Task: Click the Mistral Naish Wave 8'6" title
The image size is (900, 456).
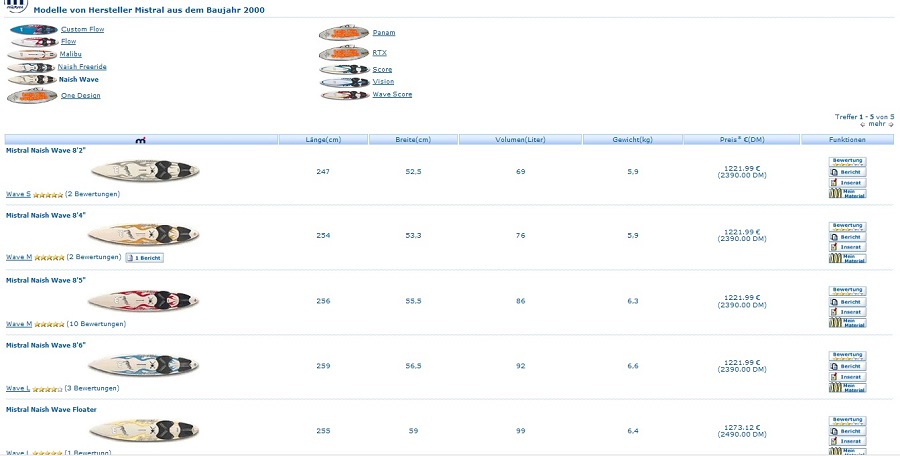Action: [x=46, y=345]
